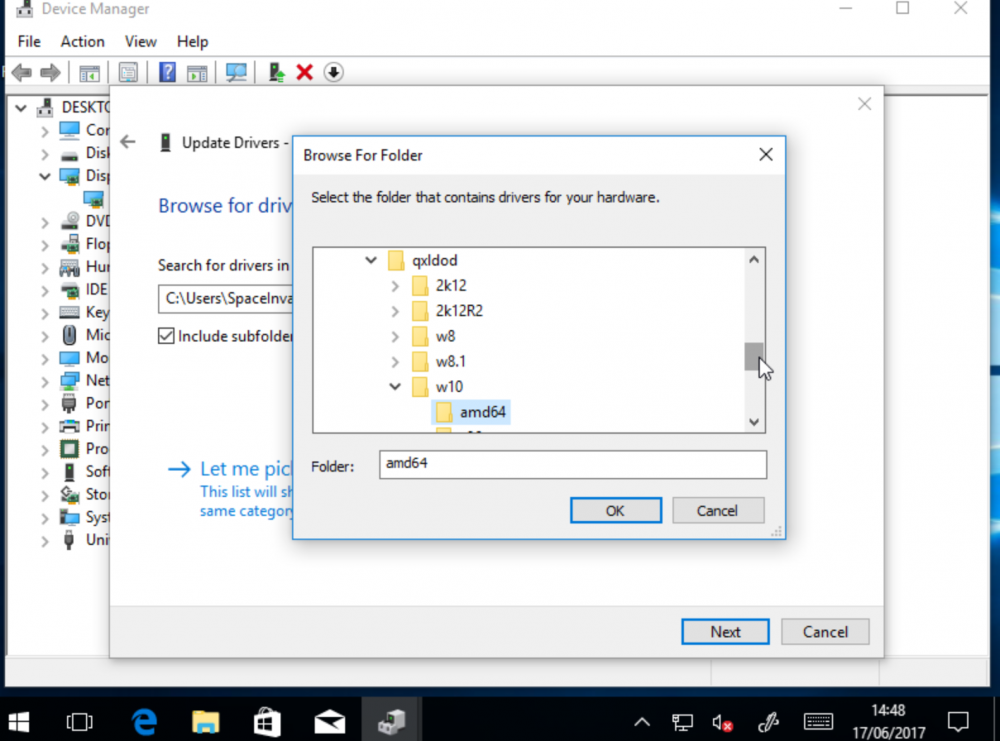Click the Forward arrow in Device Manager toolbar

(x=50, y=73)
